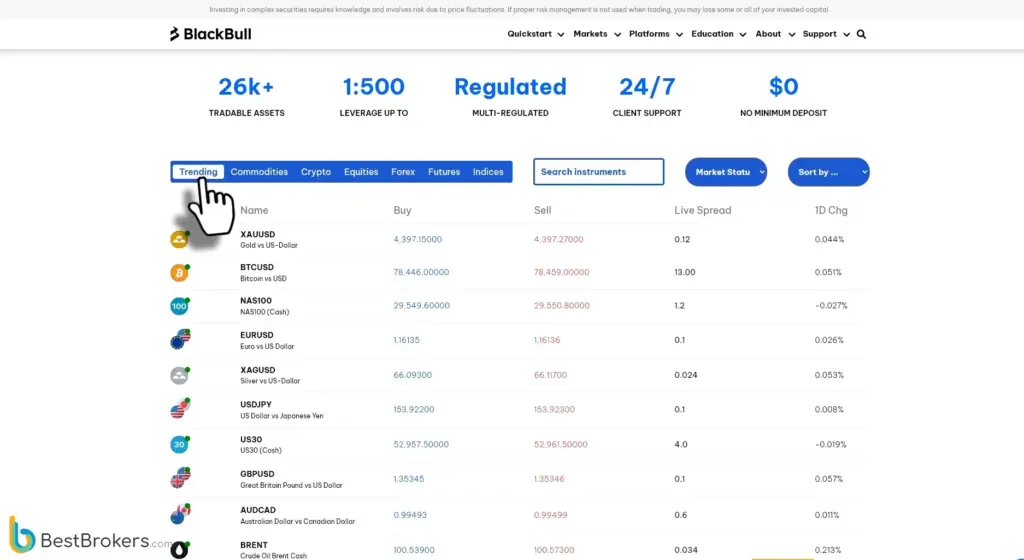Click the AUDCAD flag icon
The height and width of the screenshot is (560, 1024).
coord(180,514)
